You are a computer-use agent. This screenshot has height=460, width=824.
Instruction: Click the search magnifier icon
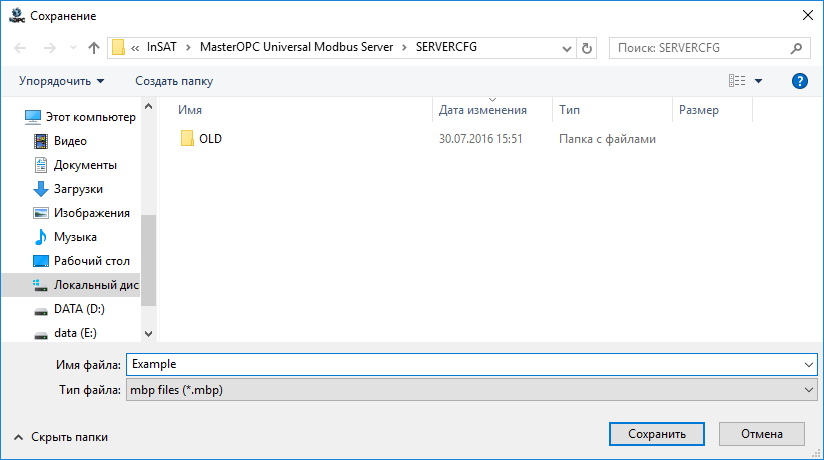(x=797, y=48)
